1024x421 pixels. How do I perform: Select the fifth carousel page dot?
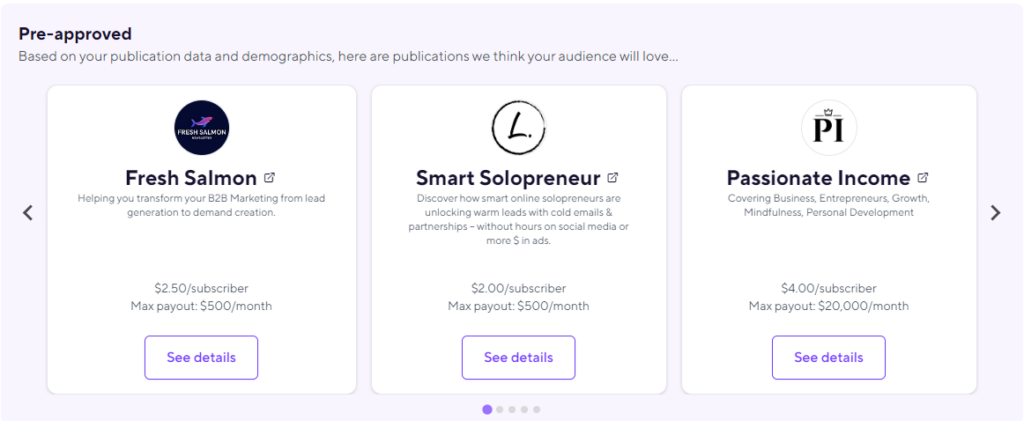(x=536, y=409)
